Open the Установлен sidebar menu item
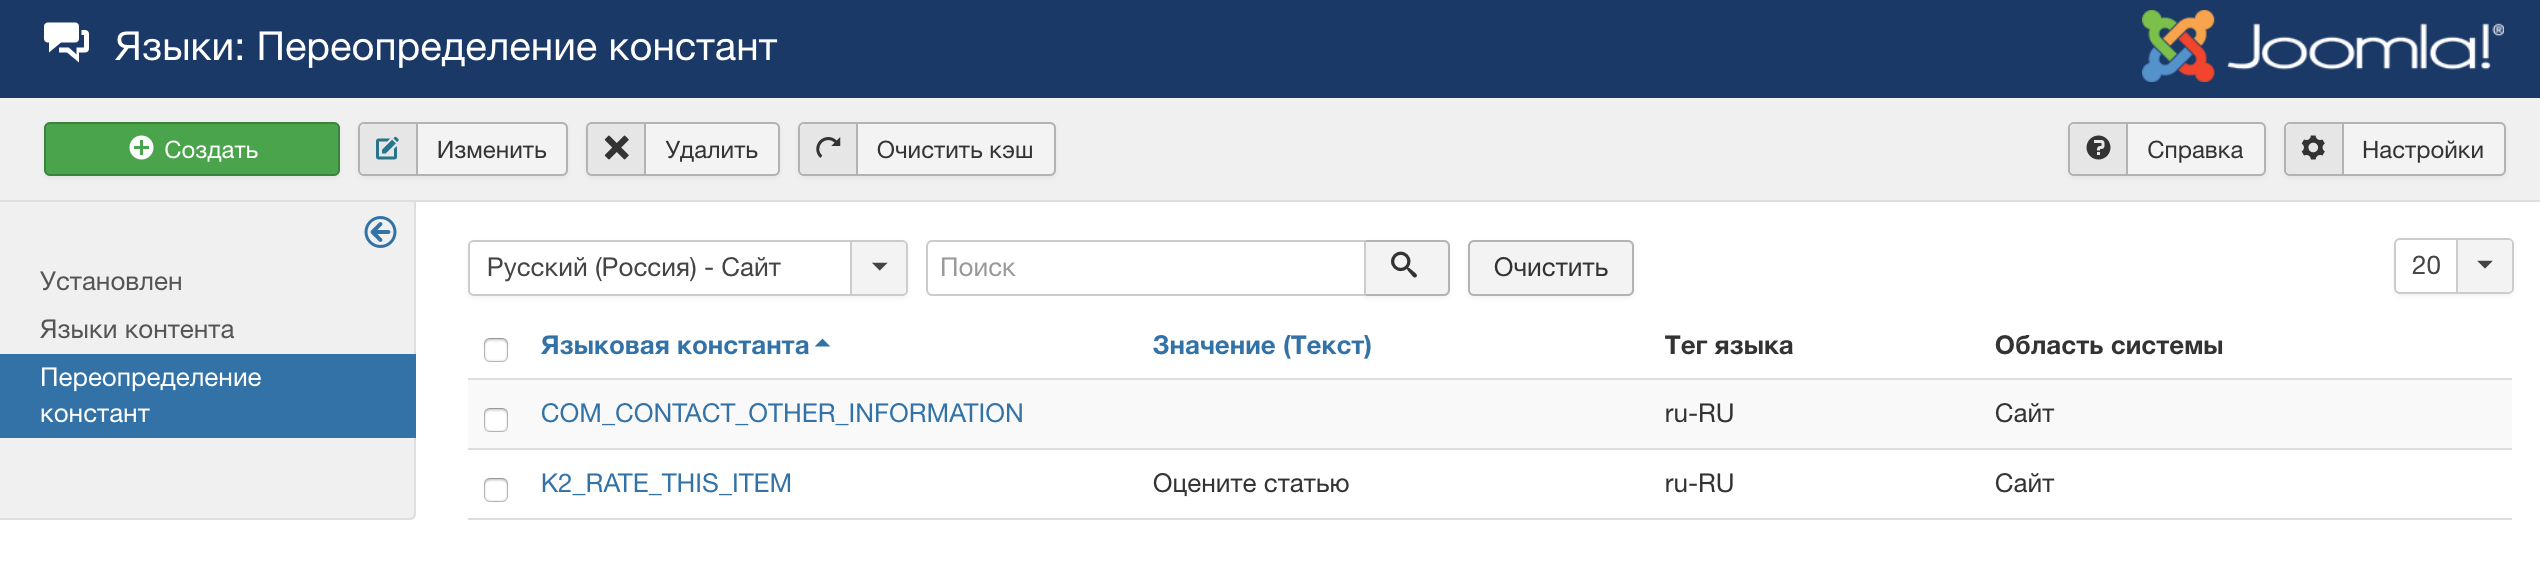Viewport: 2540px width, 562px height. (111, 281)
